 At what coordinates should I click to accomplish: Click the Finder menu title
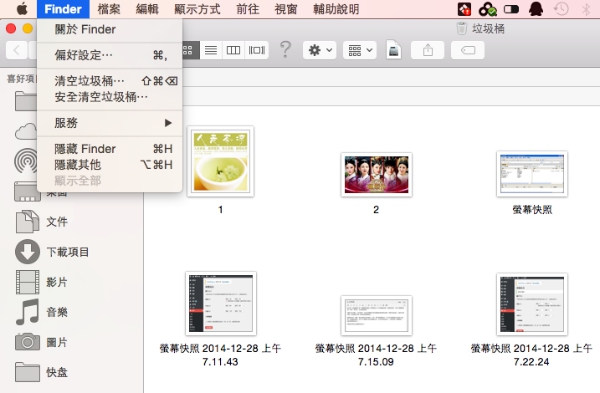pos(63,9)
